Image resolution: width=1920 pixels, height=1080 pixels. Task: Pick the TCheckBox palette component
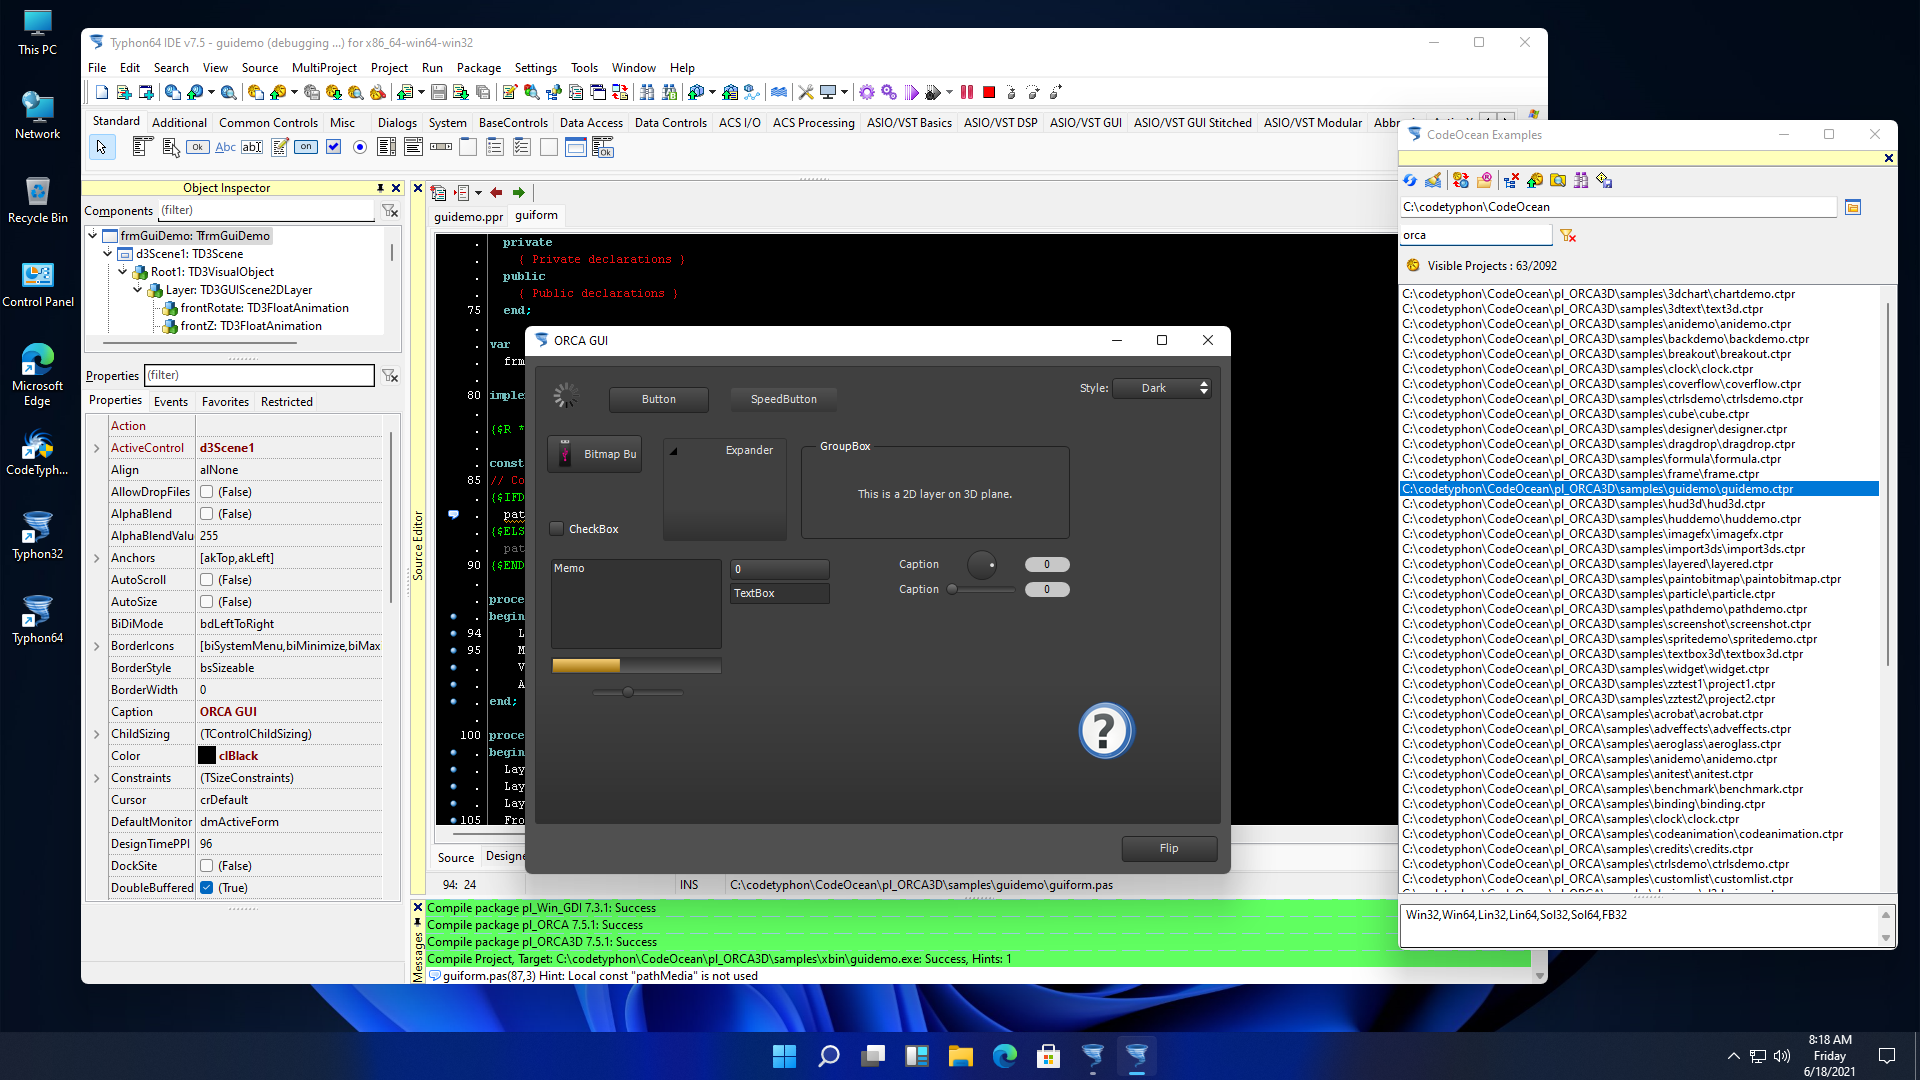(x=333, y=147)
